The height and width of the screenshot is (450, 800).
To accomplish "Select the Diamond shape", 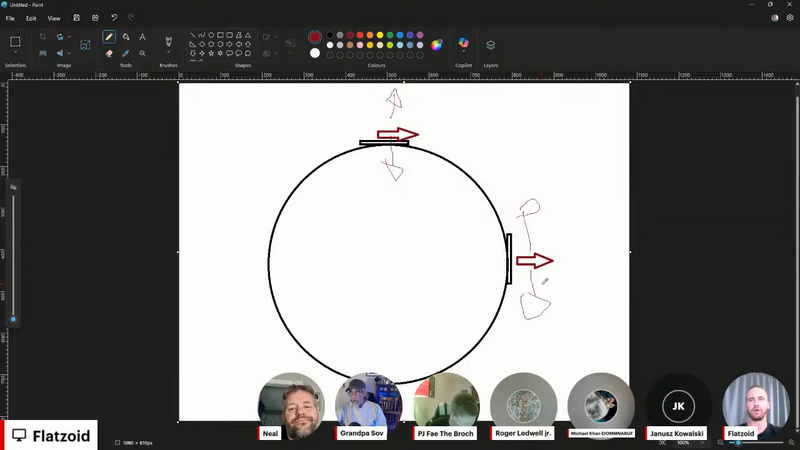I will tap(202, 44).
